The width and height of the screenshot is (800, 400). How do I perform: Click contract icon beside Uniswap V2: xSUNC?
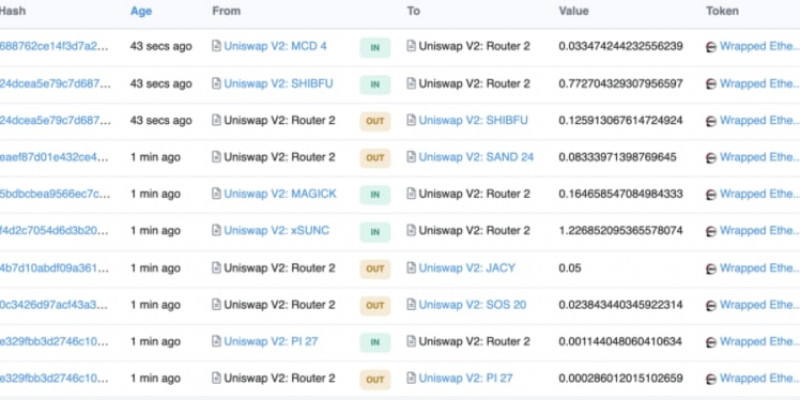point(216,231)
